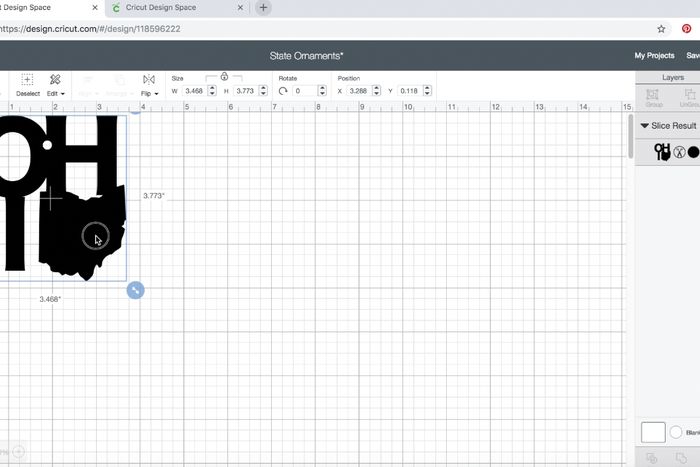
Task: Click the Deselect tool icon
Action: pyautogui.click(x=27, y=80)
